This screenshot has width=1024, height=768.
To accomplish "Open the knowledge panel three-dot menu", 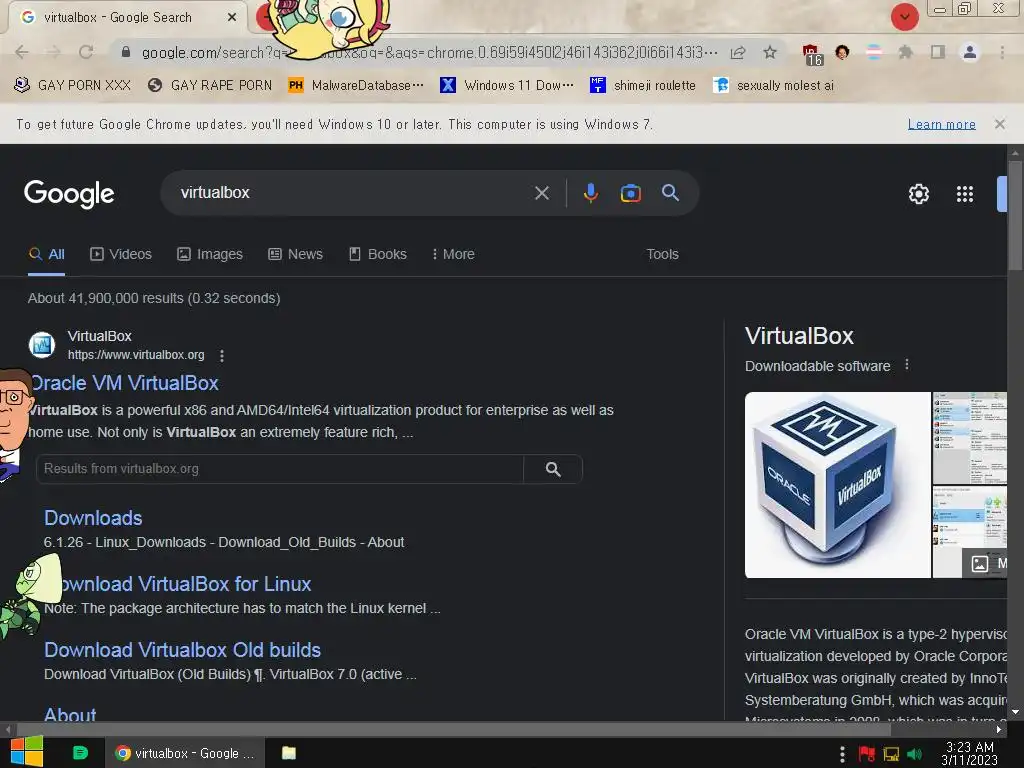I will click(x=906, y=365).
